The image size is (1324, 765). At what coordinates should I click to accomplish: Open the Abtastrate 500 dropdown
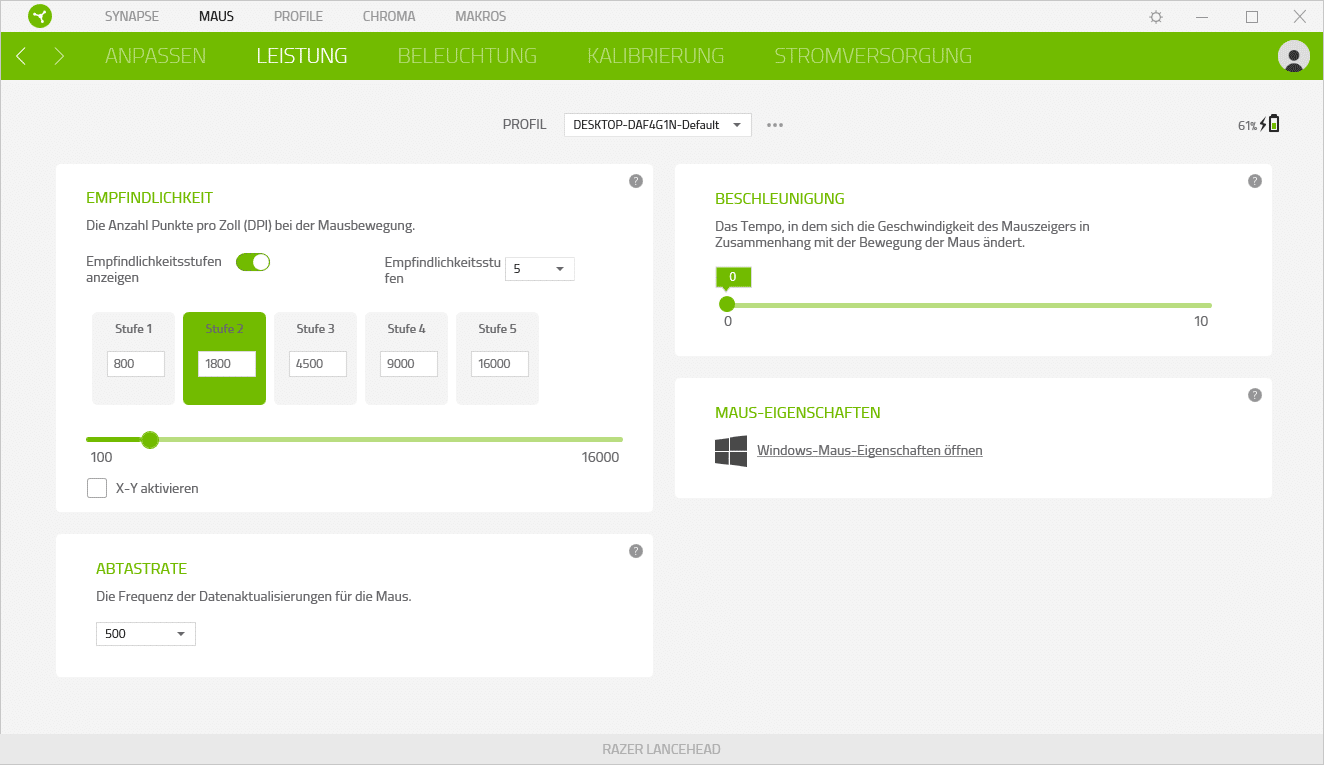pos(146,634)
